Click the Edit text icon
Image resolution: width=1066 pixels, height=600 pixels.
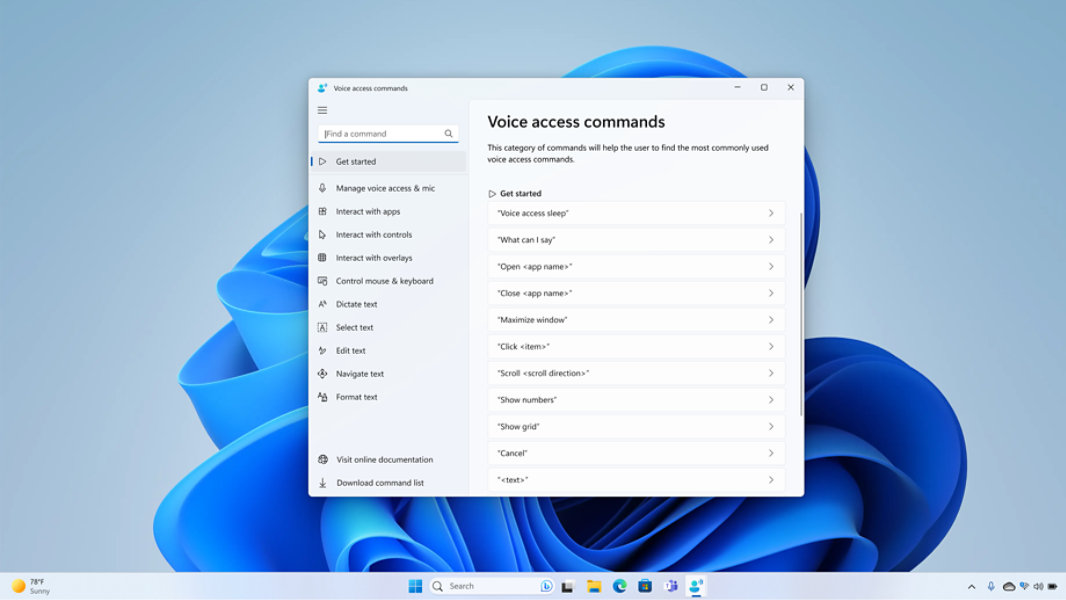(322, 351)
